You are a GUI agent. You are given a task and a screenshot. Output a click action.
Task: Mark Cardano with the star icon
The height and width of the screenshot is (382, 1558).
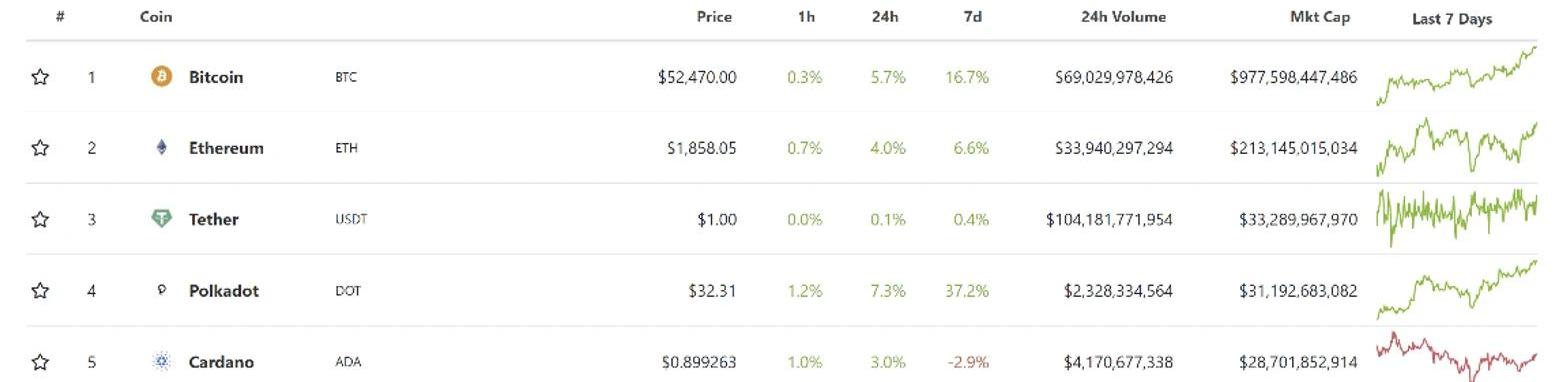(x=40, y=362)
